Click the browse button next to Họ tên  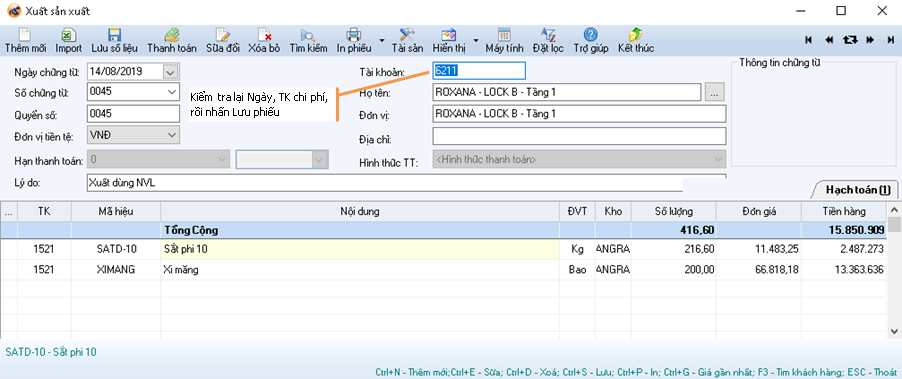[x=714, y=92]
